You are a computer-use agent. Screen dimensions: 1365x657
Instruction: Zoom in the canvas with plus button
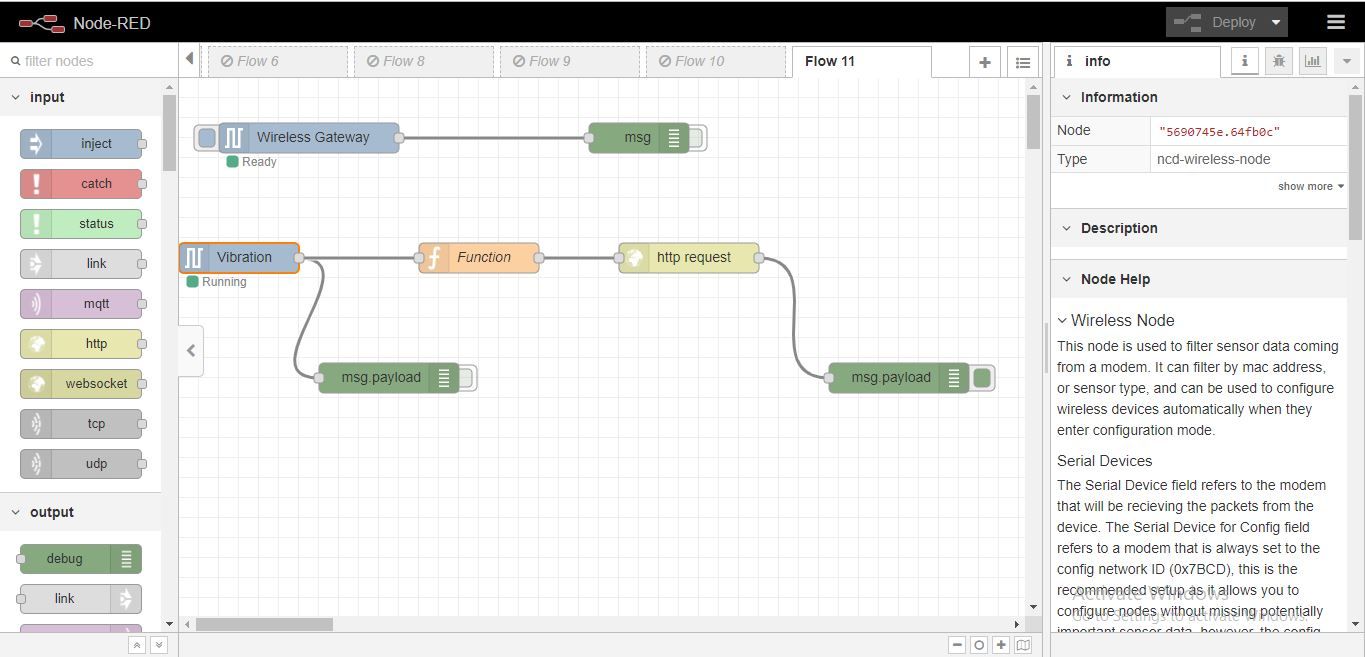(1001, 645)
